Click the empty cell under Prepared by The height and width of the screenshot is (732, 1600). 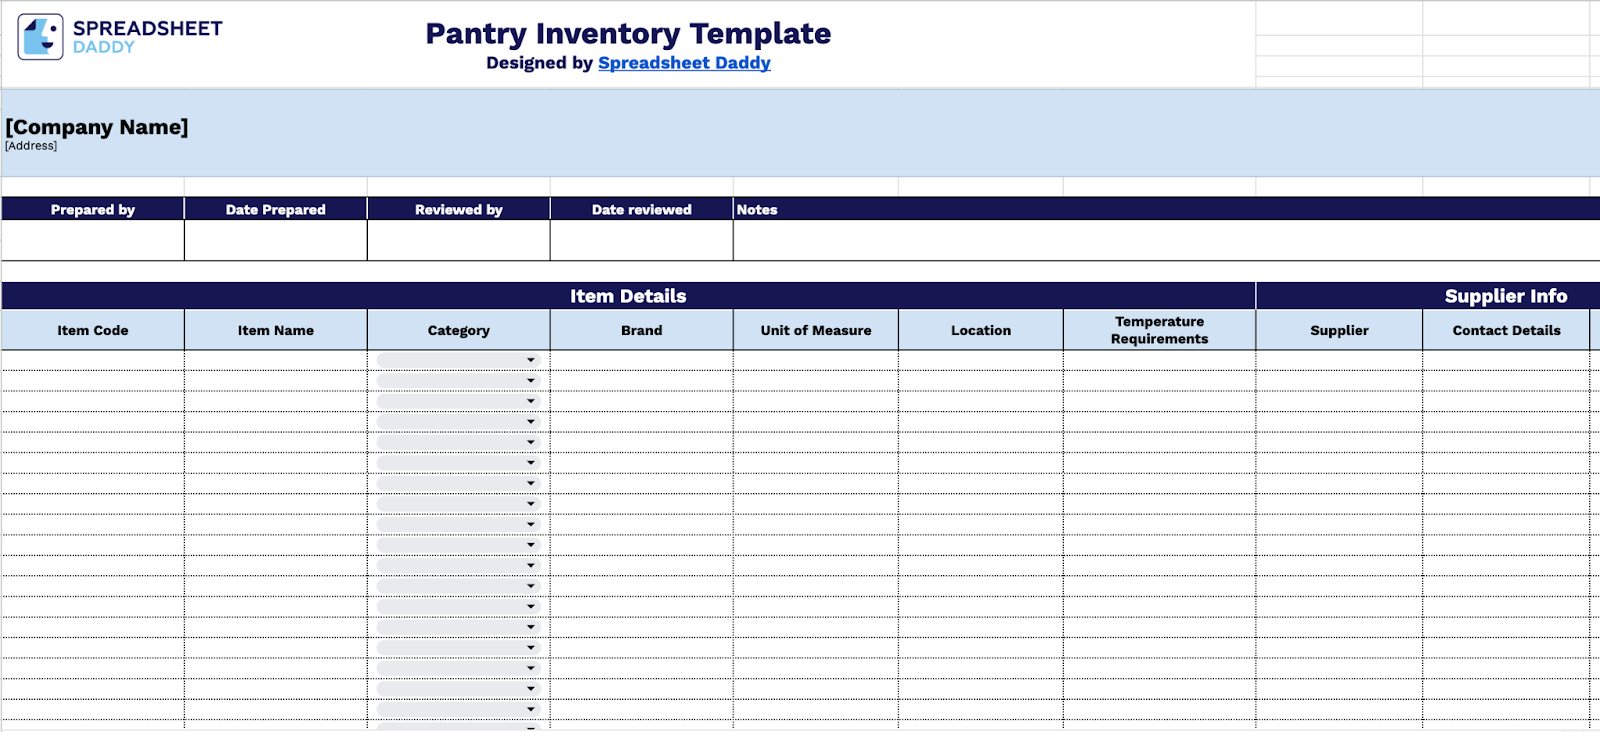[x=92, y=241]
